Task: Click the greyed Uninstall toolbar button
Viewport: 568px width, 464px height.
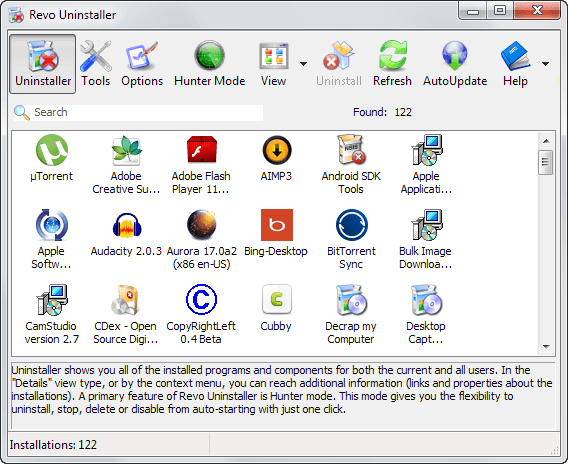Action: 339,64
